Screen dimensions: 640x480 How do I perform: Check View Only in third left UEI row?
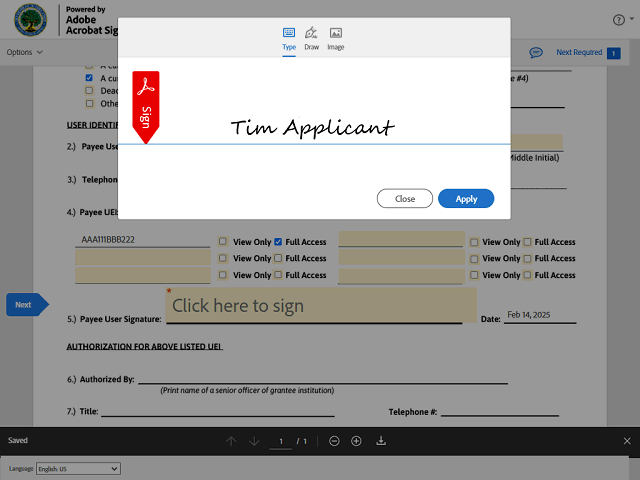click(x=222, y=275)
